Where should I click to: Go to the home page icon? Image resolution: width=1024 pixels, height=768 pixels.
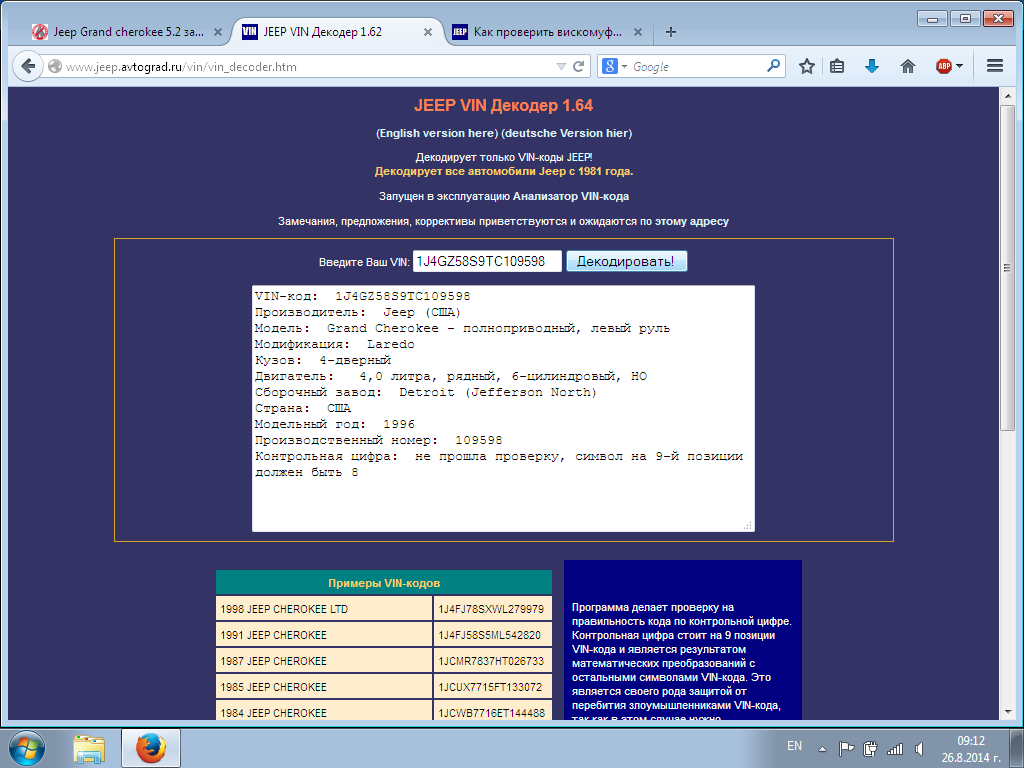(908, 67)
